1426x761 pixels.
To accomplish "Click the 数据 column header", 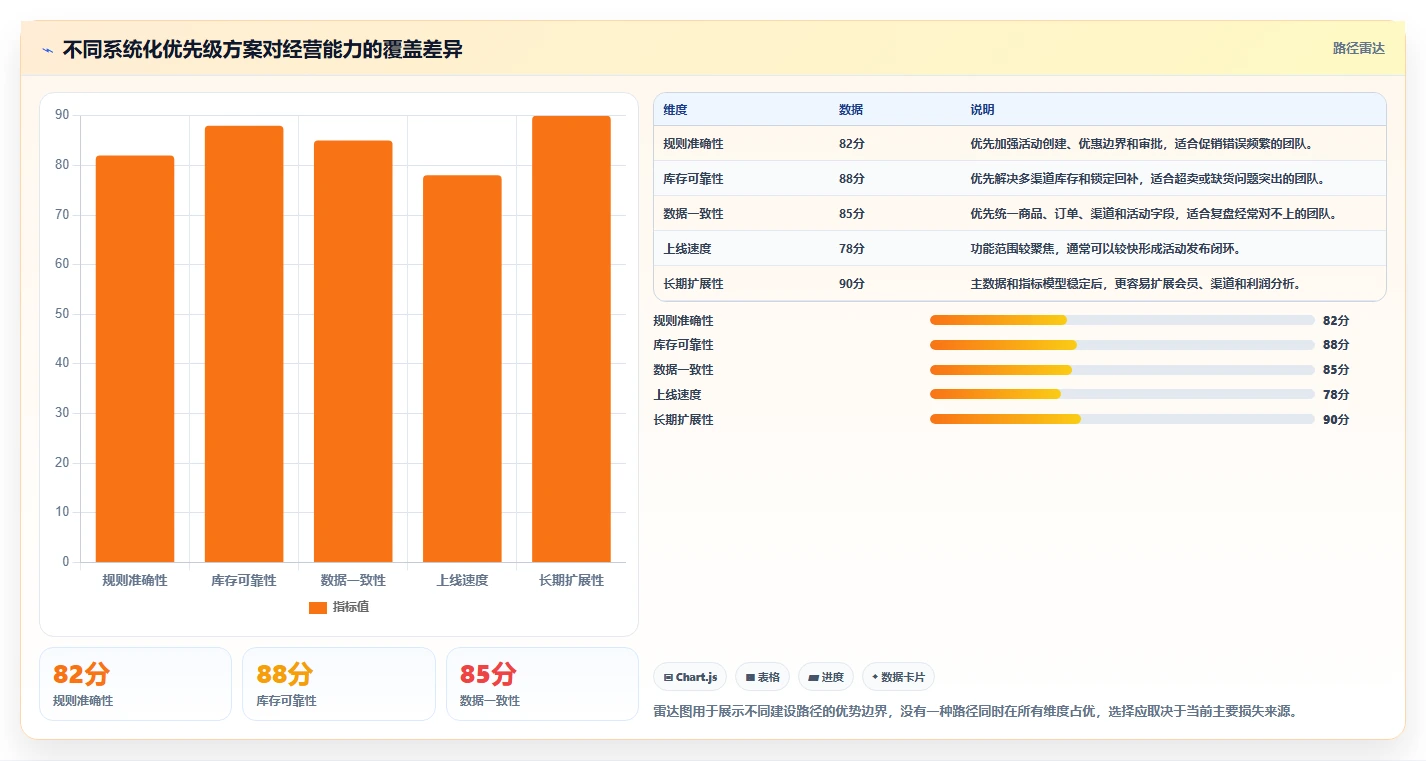I will point(851,110).
